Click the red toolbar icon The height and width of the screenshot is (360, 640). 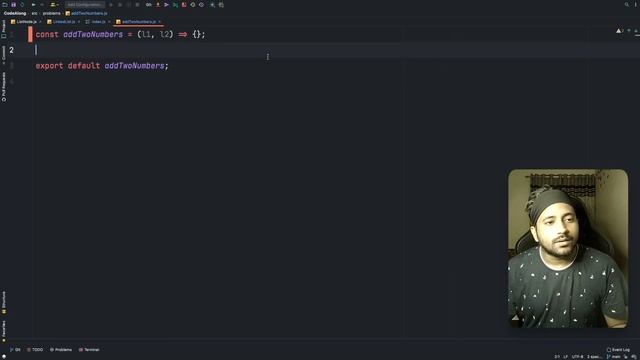[184, 5]
